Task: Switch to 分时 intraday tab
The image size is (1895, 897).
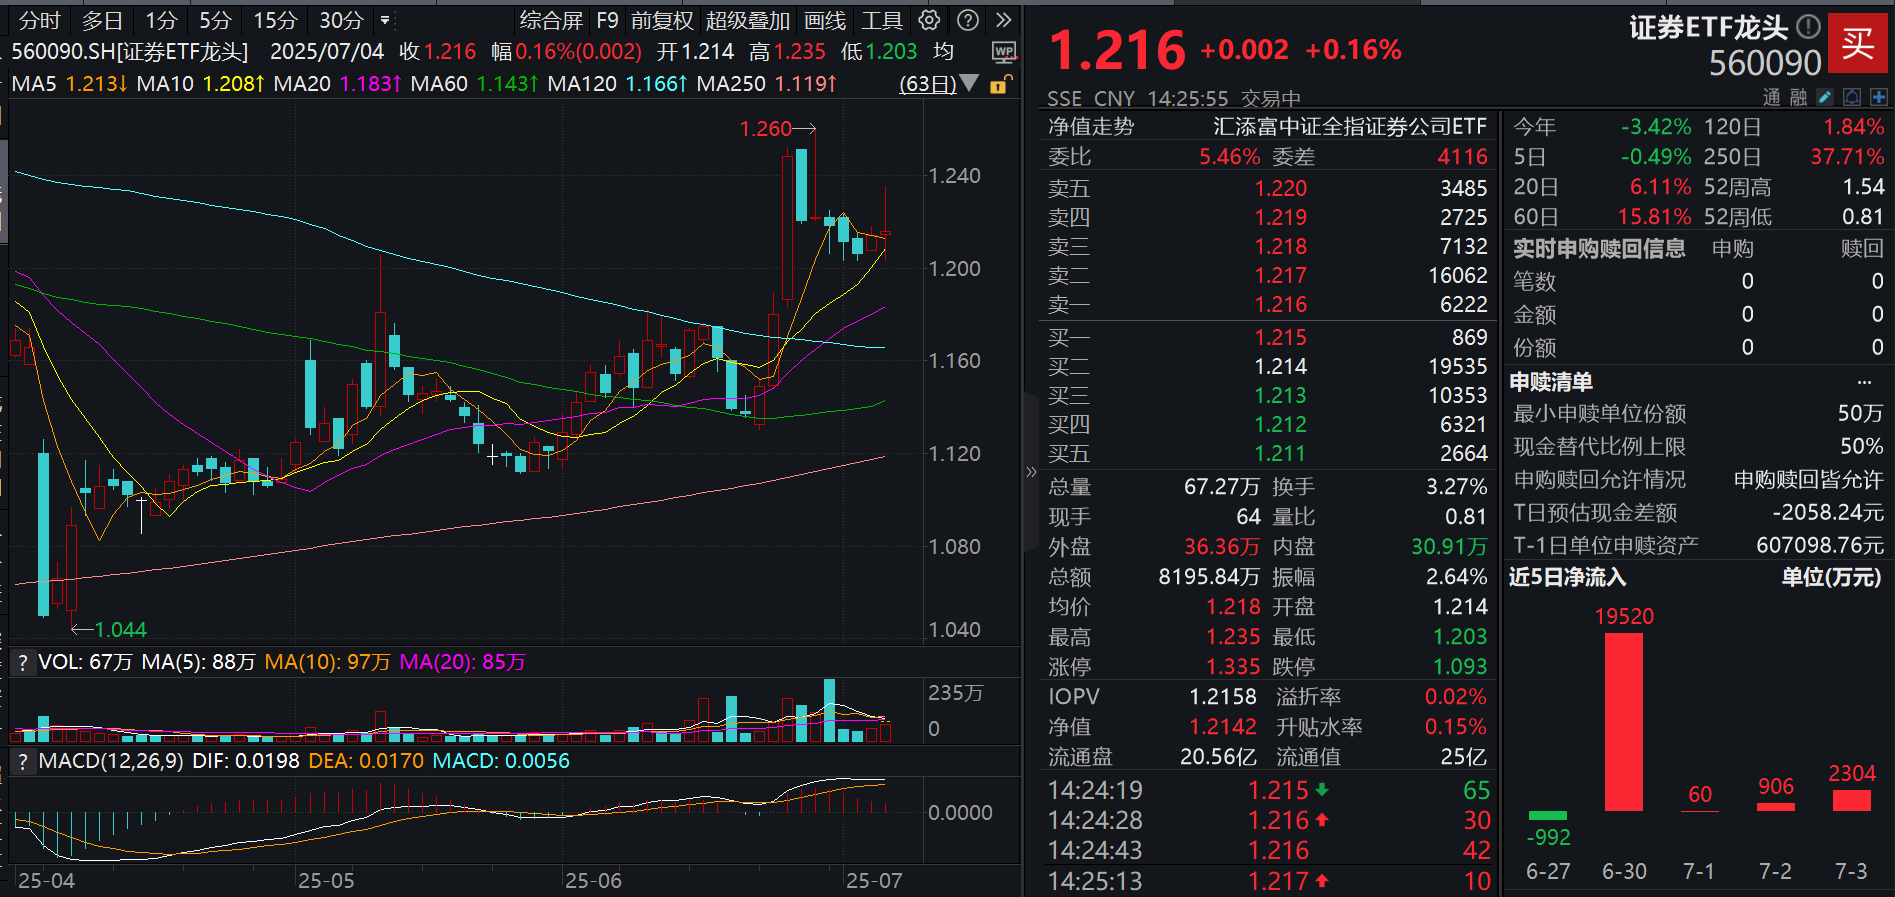Action: tap(40, 20)
